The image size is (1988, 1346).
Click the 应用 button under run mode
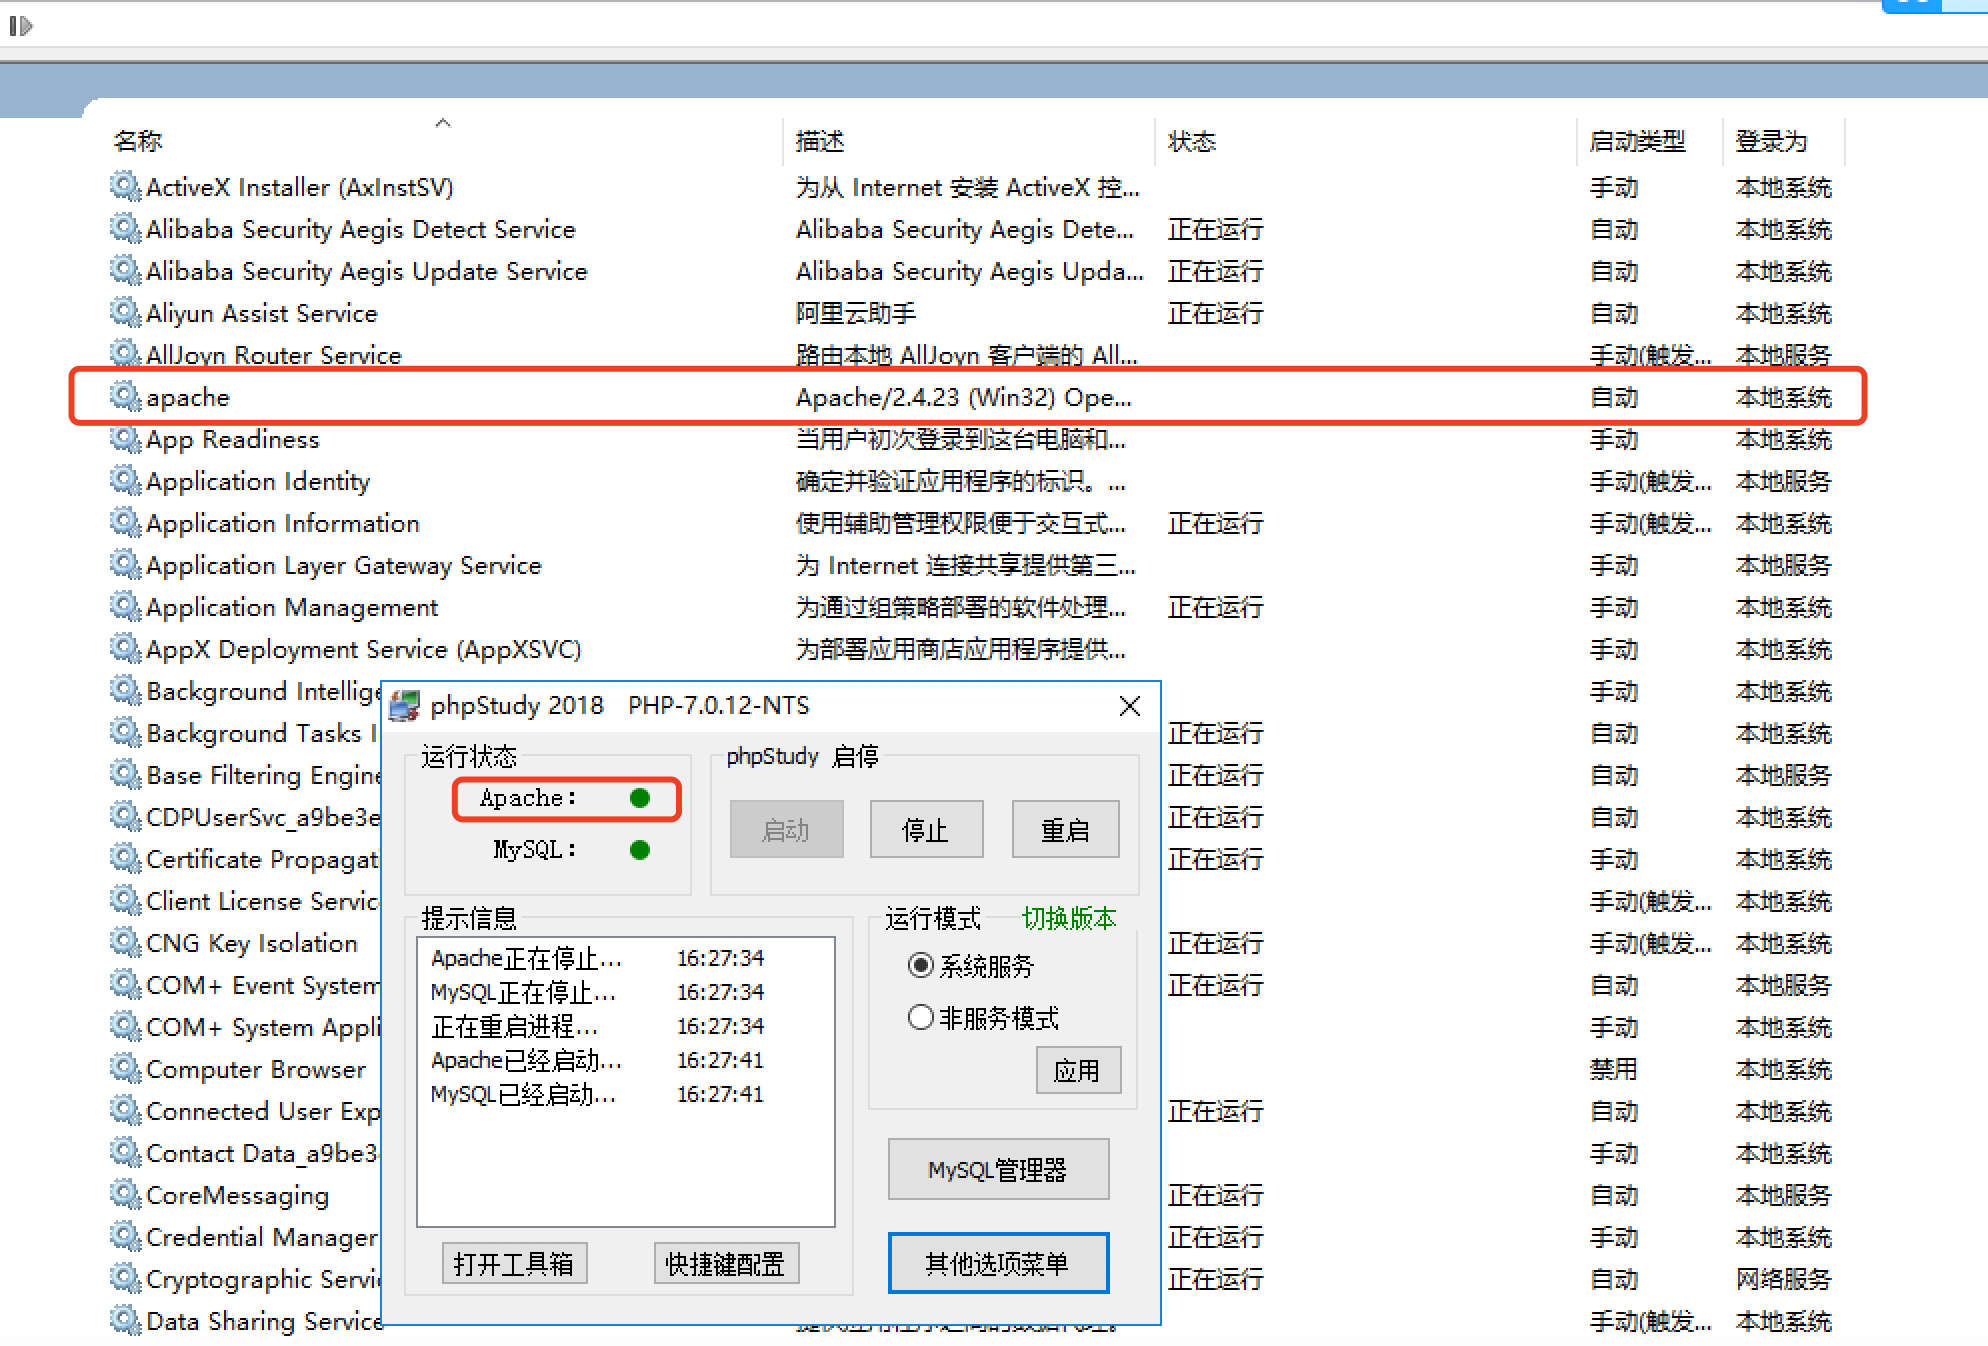(1078, 1070)
